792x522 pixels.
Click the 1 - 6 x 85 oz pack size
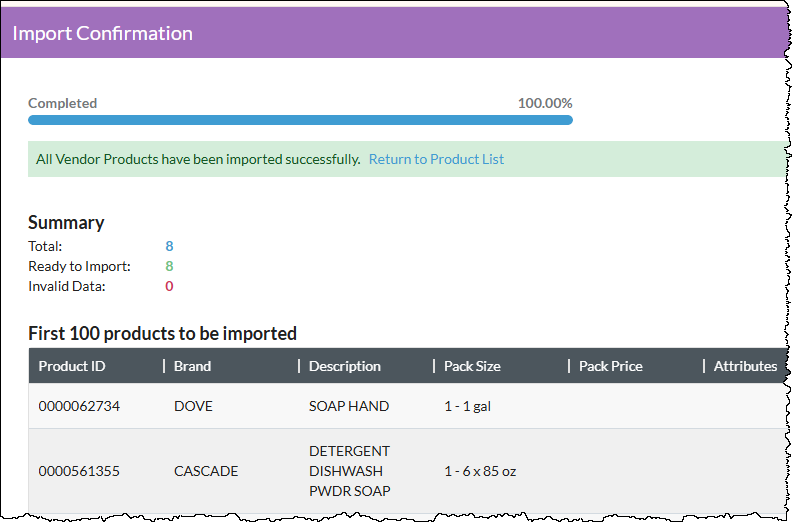(x=480, y=471)
